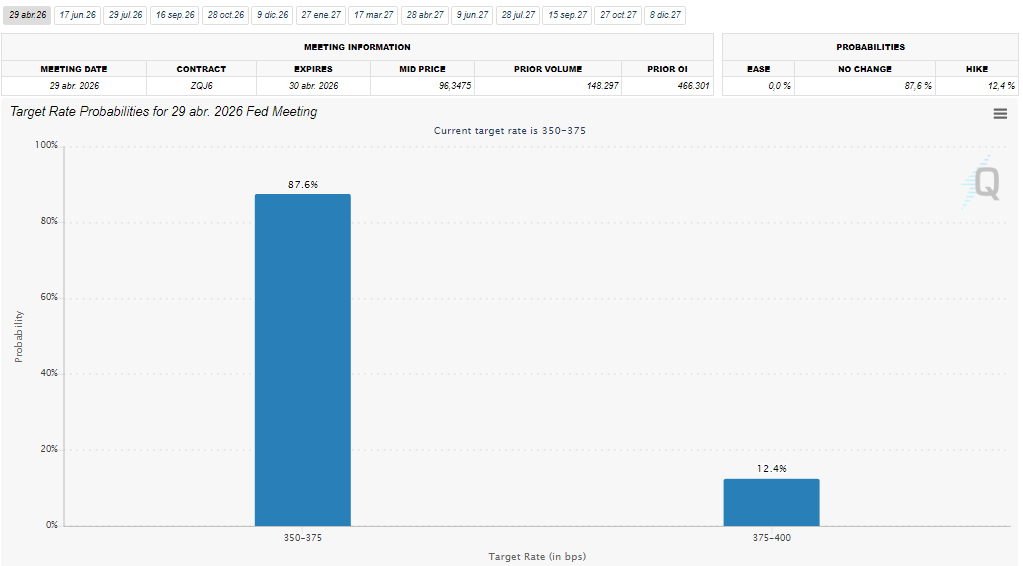Switch to the 17 mar.27 meeting tab

click(373, 15)
